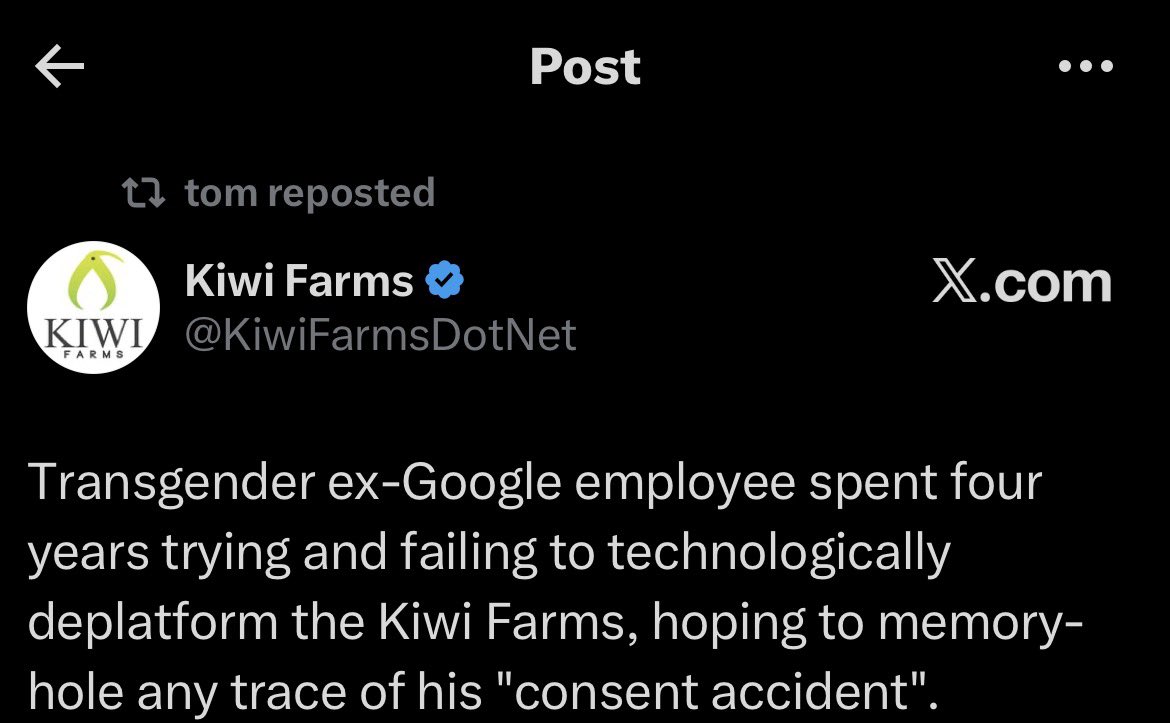Click the blue verified badge

[x=446, y=283]
